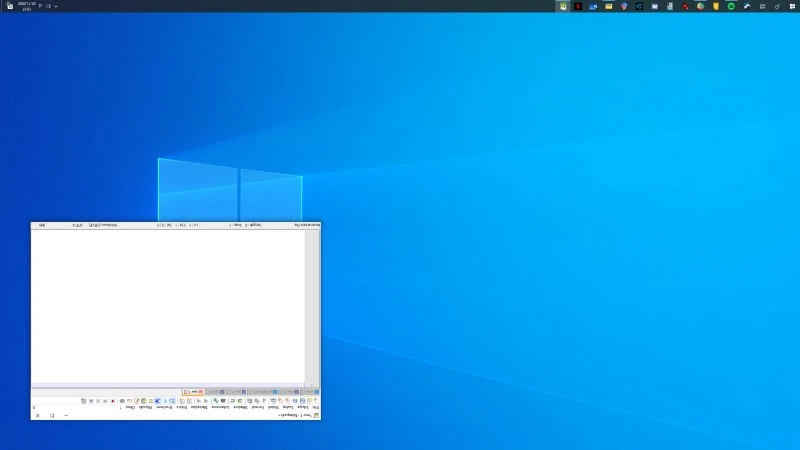Start macro recording with the red dot icon
Screen dimensions: 800x450
coord(112,400)
